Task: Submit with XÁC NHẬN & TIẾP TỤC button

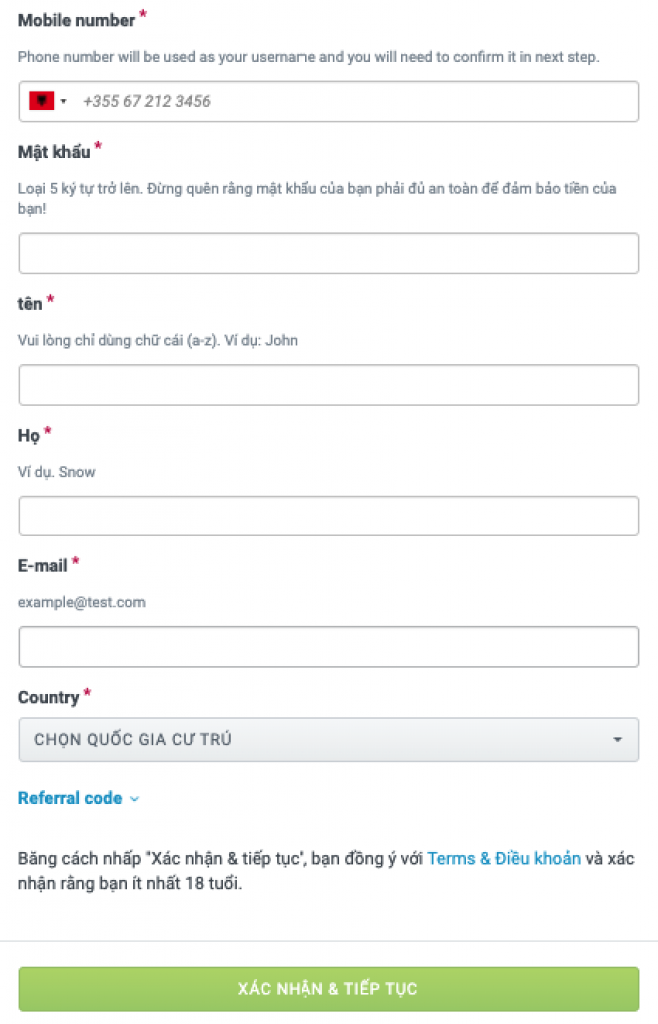Action: point(328,989)
